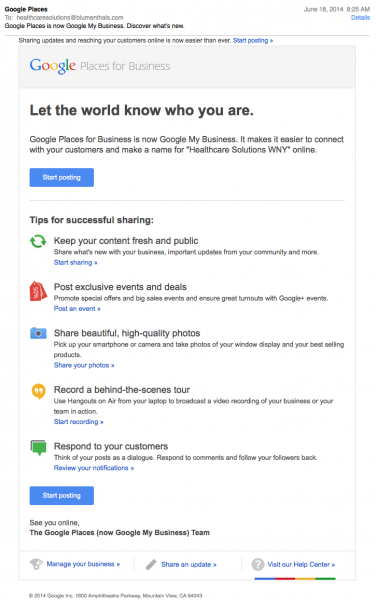Click the Manage your business storefront icon
The height and width of the screenshot is (600, 376).
tap(36, 564)
